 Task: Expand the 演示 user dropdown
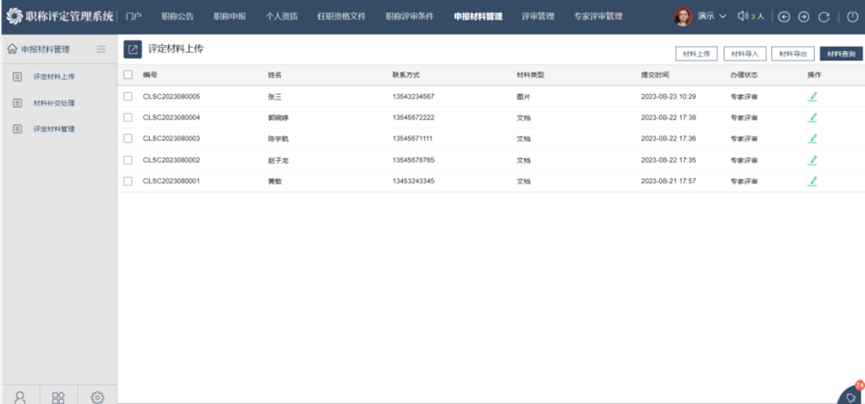click(712, 17)
